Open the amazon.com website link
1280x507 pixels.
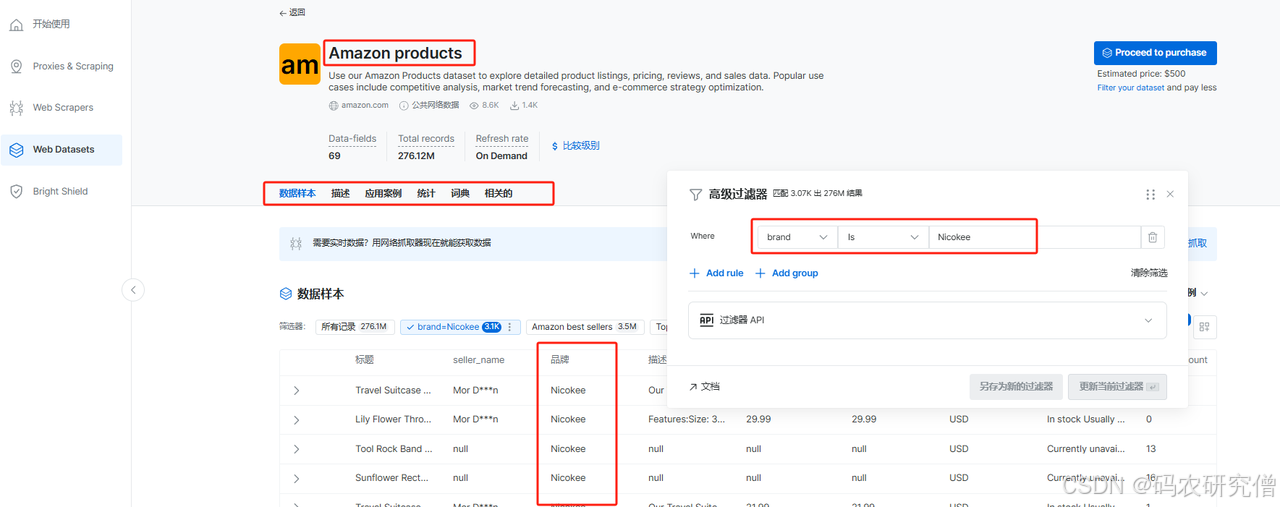click(x=364, y=105)
